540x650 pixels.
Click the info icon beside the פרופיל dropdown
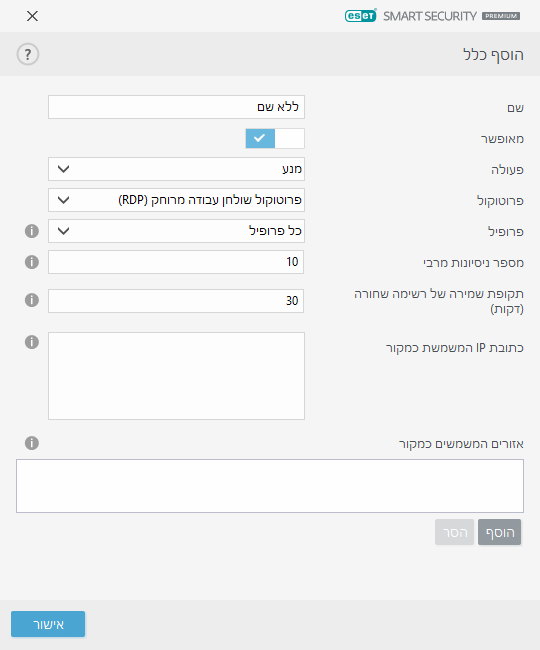32,231
